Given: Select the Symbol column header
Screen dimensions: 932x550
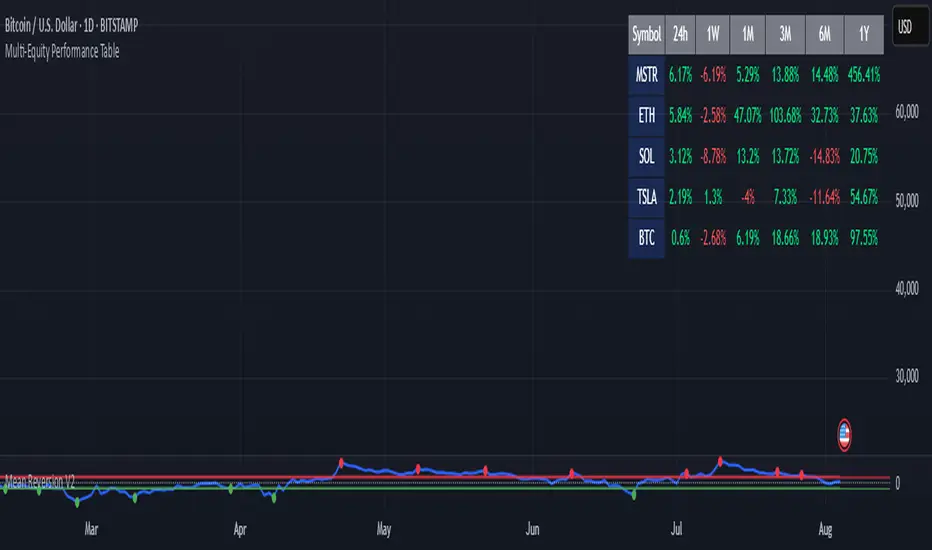Looking at the screenshot, I should tap(647, 35).
